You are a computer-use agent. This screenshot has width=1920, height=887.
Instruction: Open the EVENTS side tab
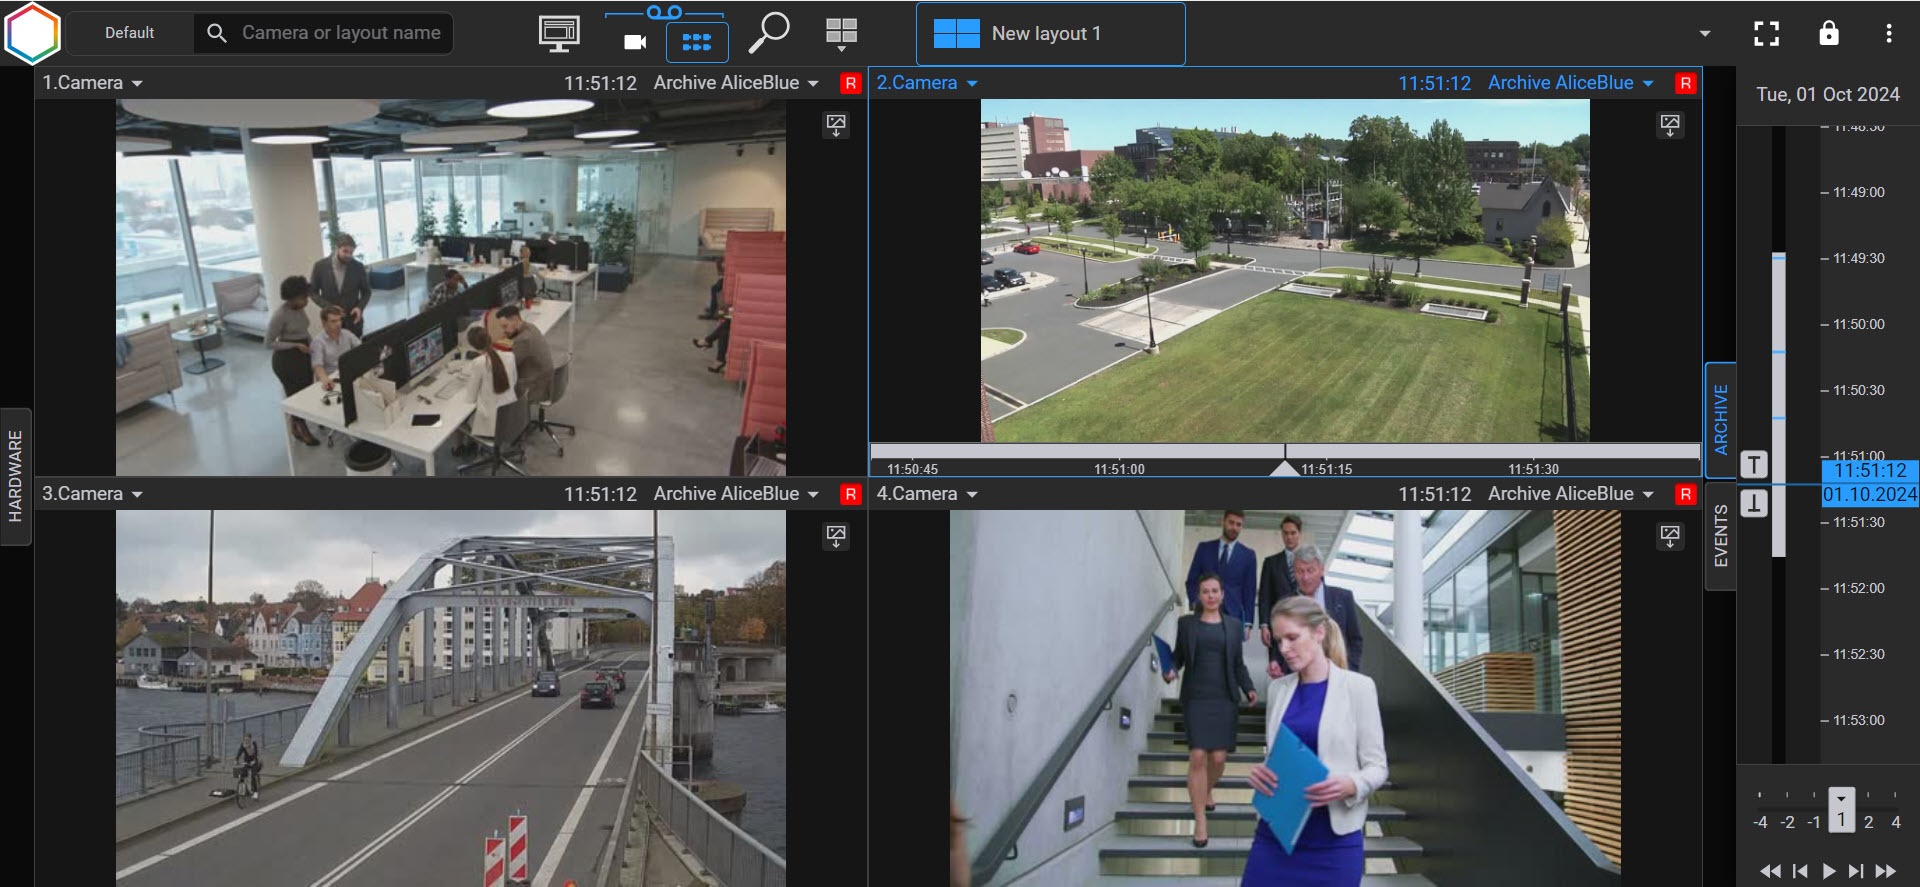click(1721, 536)
